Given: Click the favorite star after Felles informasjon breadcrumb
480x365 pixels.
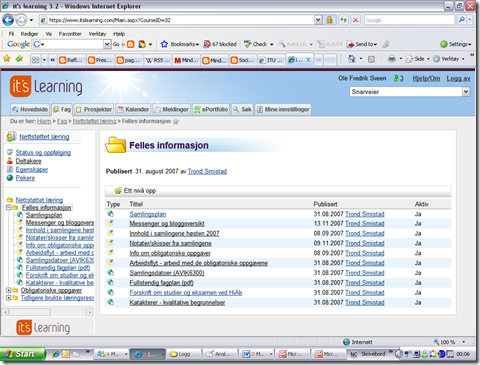Looking at the screenshot, I should 176,122.
